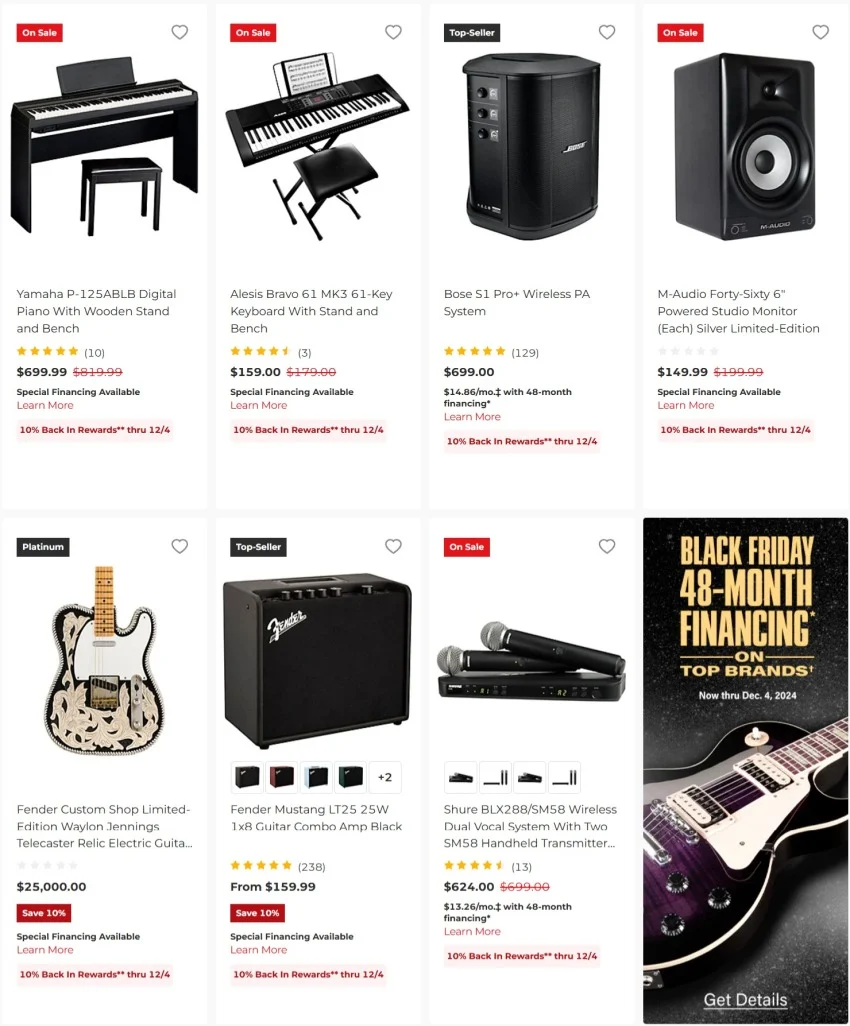Select the red Fender Mustang amp color swatch
The width and height of the screenshot is (850, 1026).
(281, 777)
